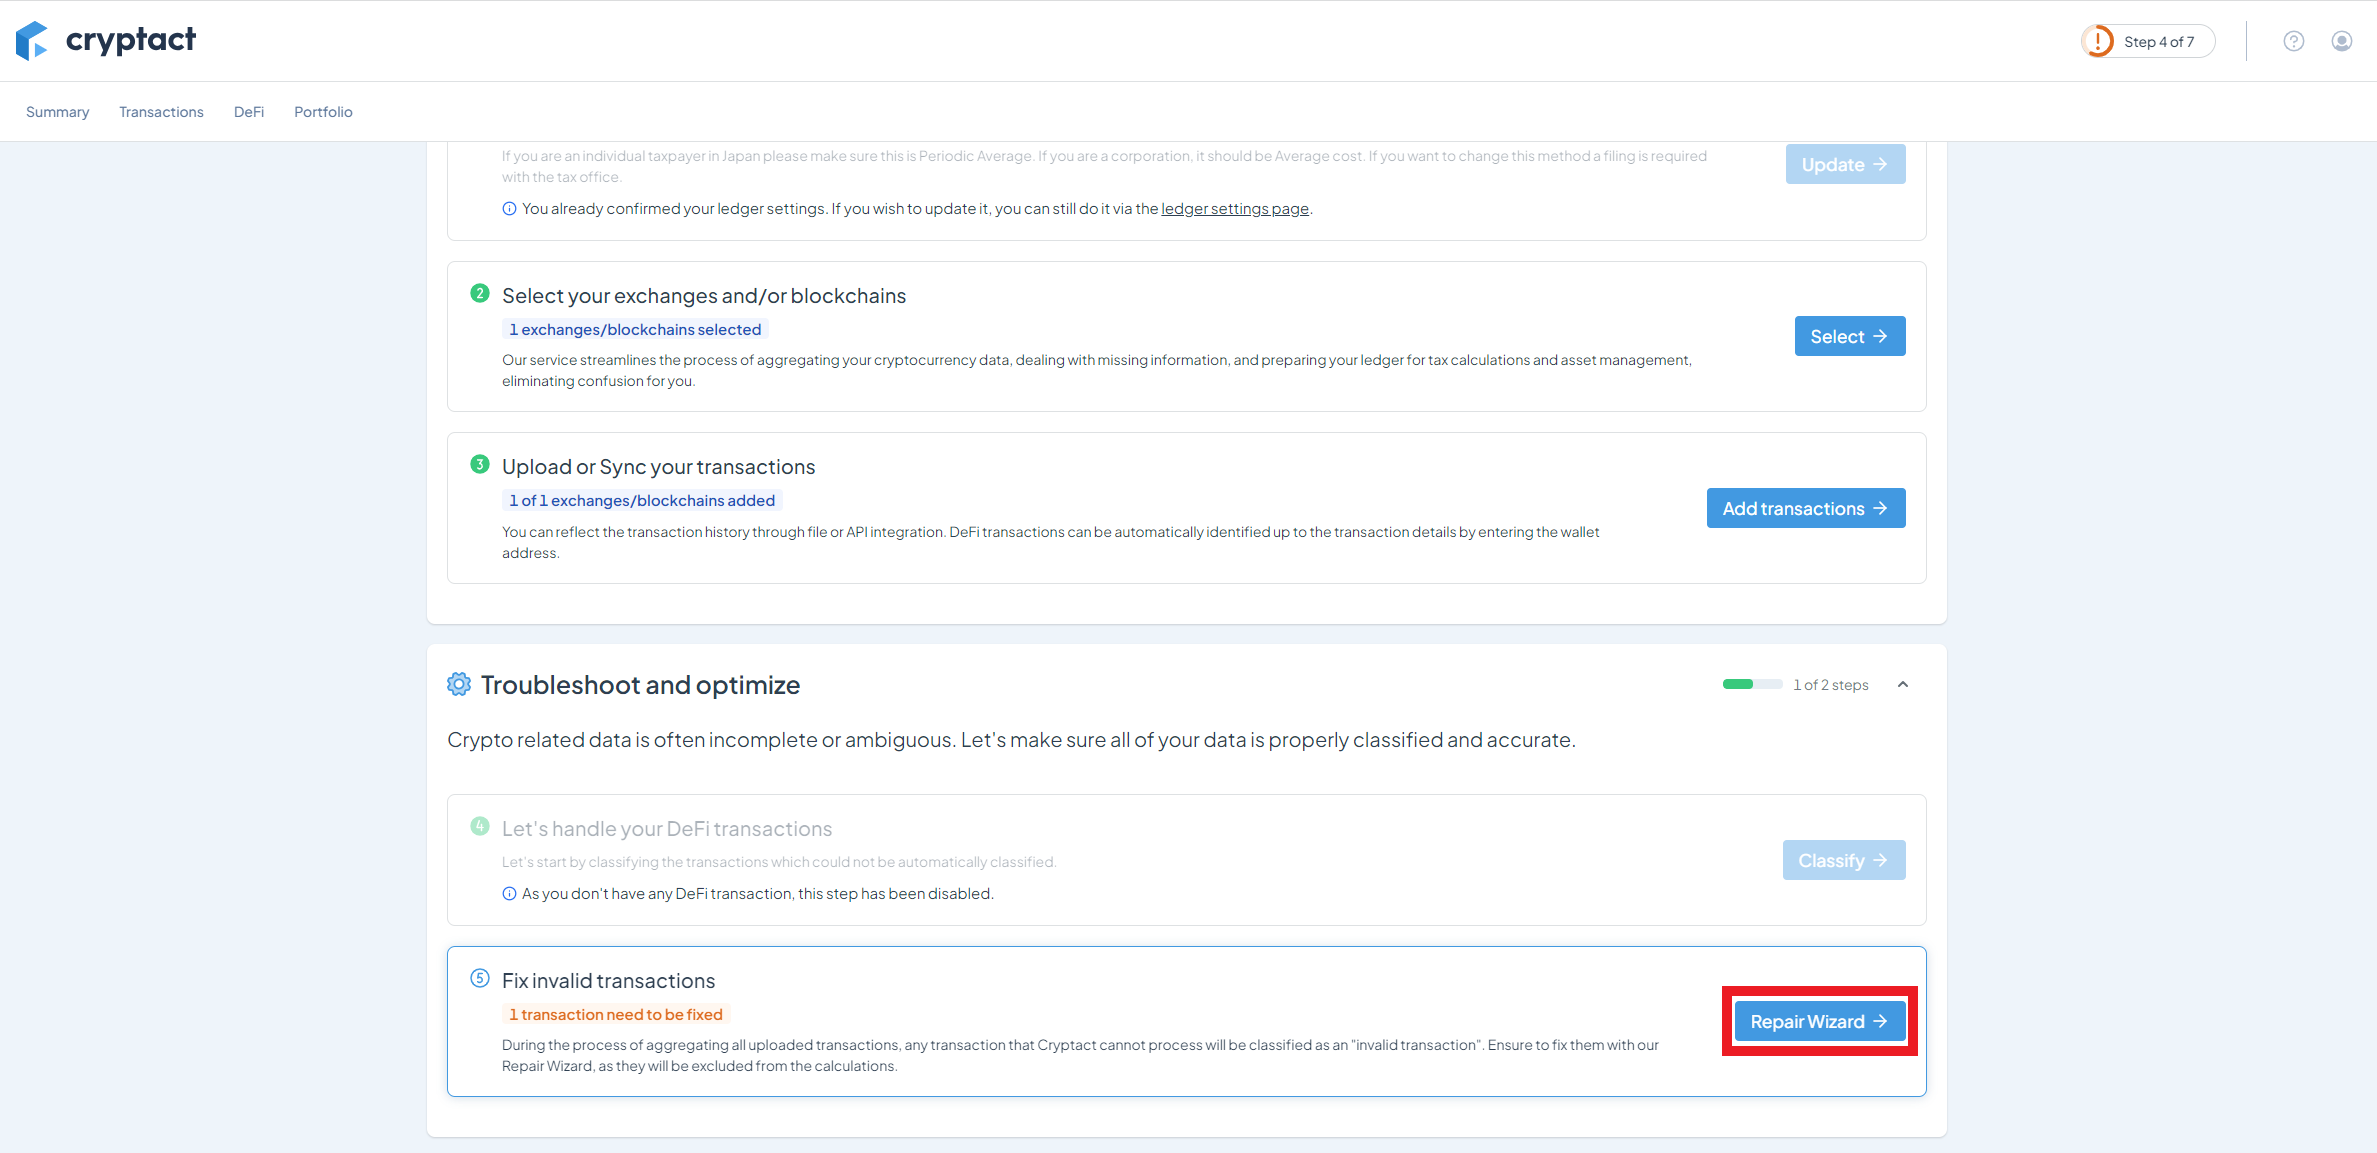
Task: Click info icon next to ledger settings note
Action: (509, 209)
